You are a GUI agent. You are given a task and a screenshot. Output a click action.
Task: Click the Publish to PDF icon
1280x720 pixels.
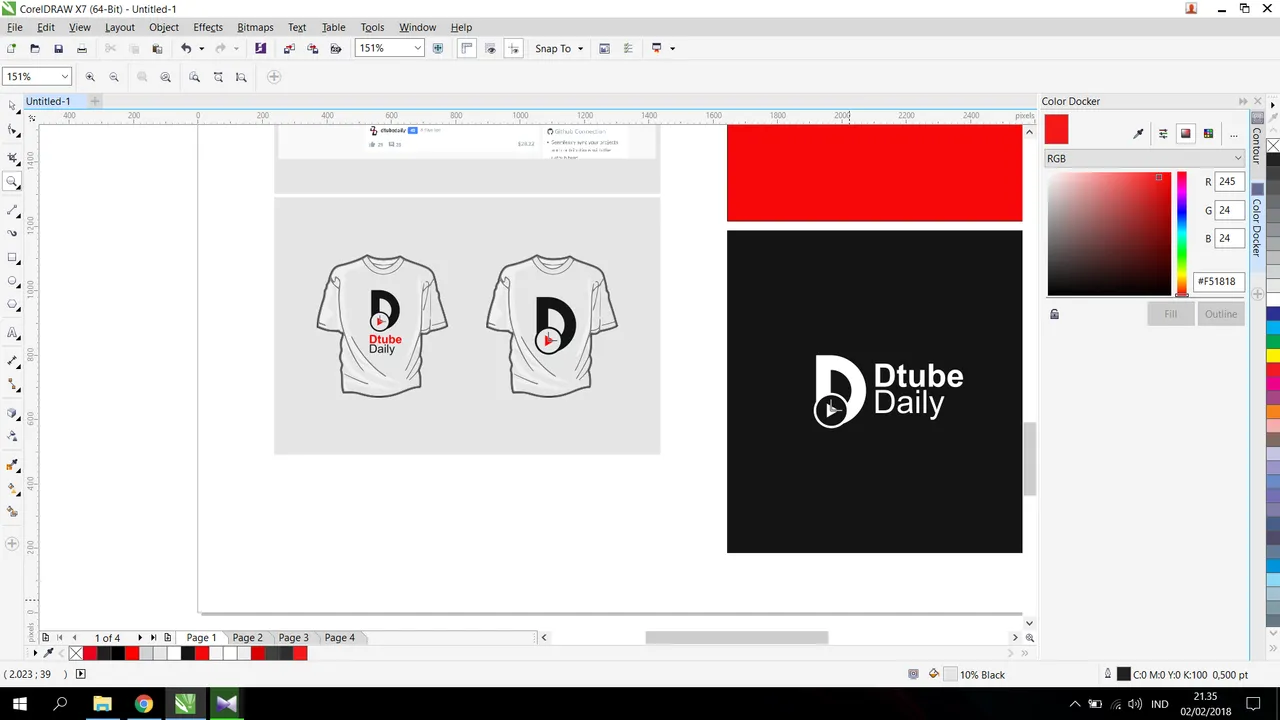pos(337,48)
